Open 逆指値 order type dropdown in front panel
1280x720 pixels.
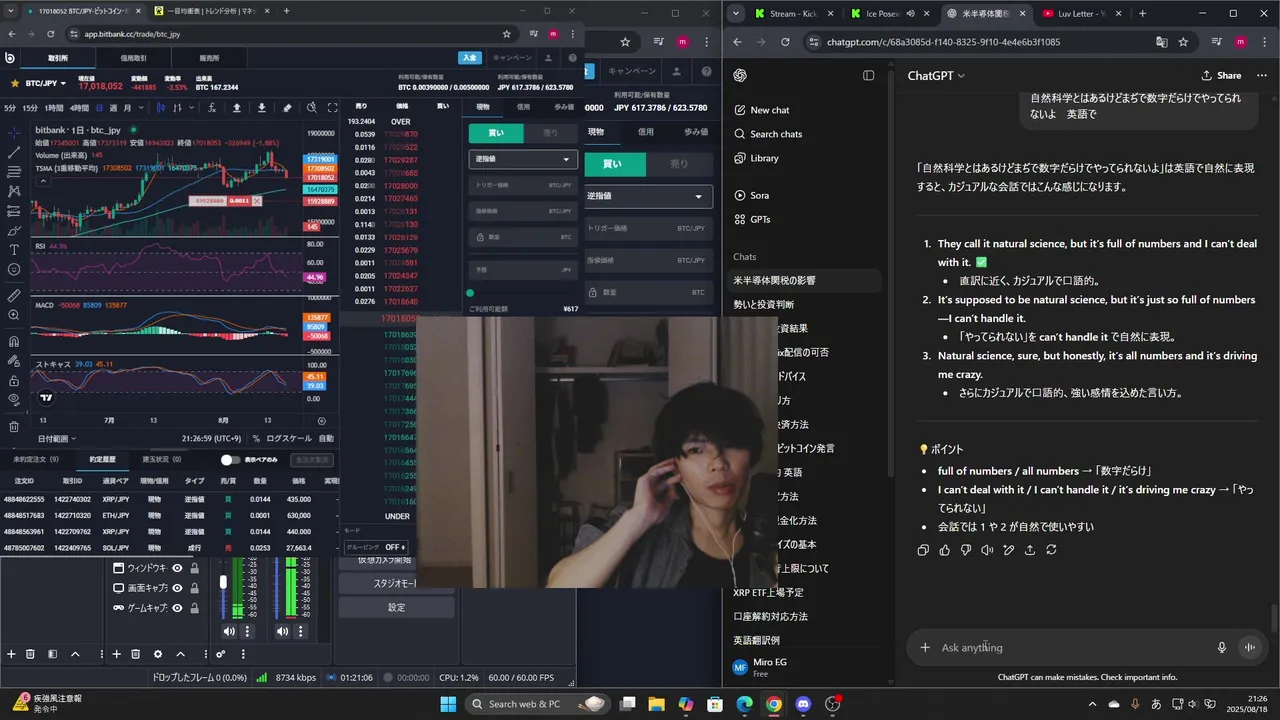[x=523, y=159]
